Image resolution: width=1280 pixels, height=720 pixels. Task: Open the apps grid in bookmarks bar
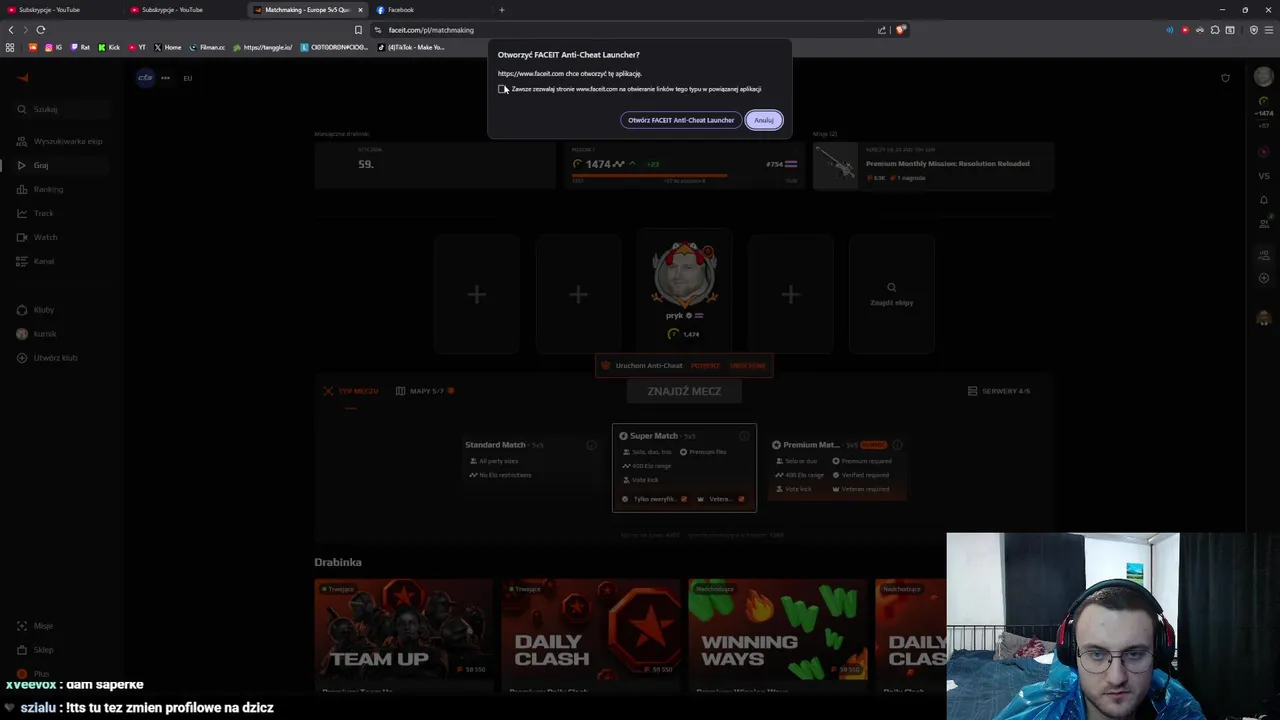point(10,47)
